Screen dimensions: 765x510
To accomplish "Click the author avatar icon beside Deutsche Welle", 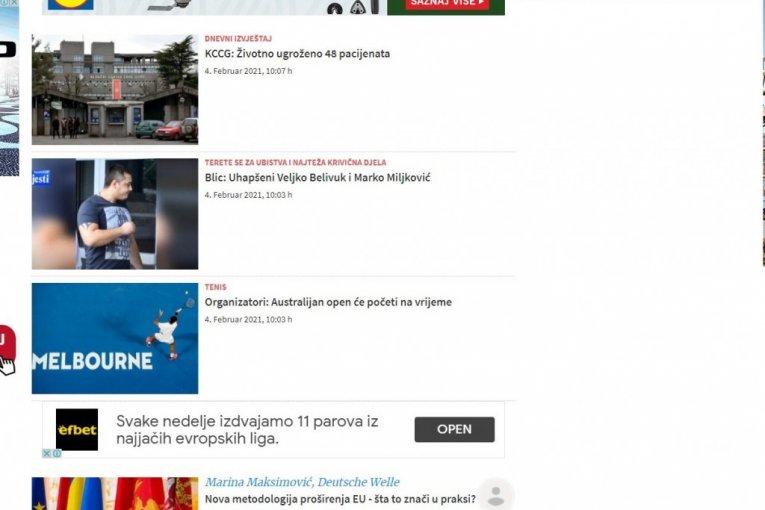I will [x=495, y=494].
